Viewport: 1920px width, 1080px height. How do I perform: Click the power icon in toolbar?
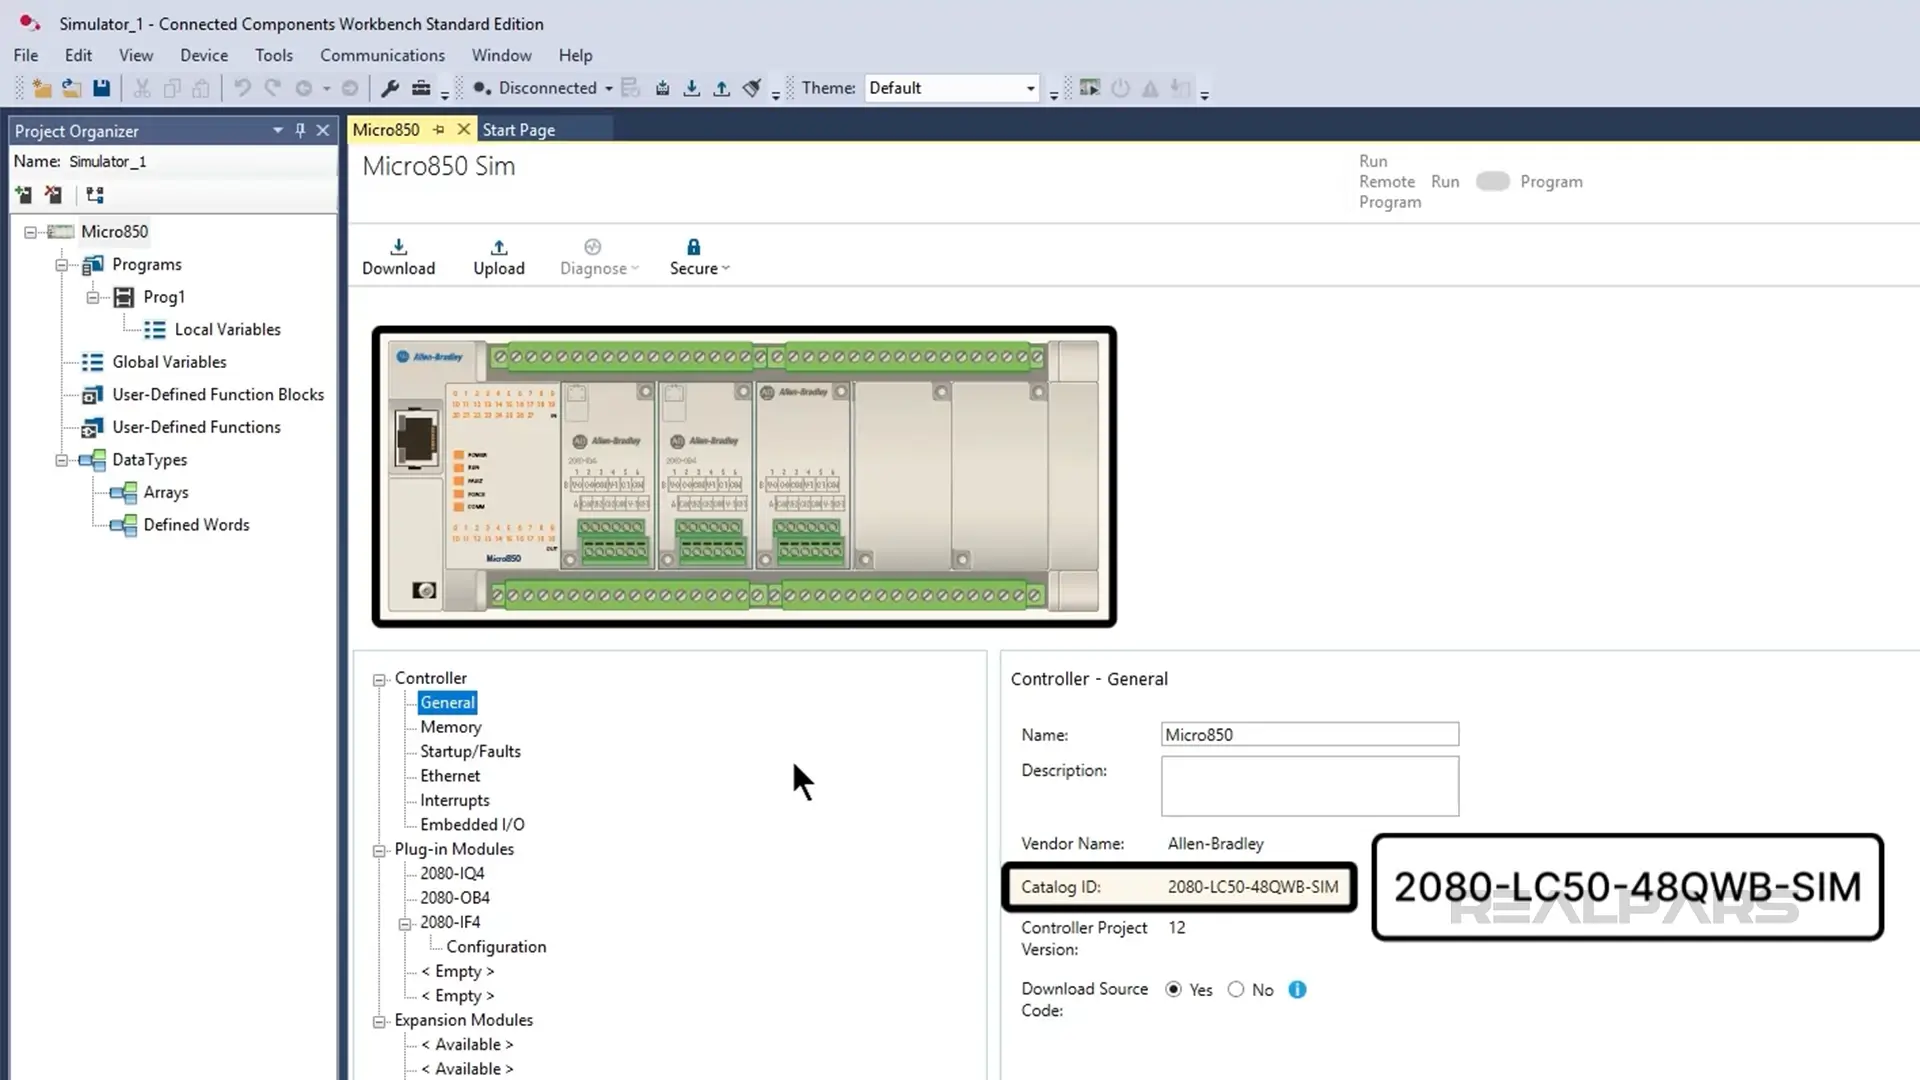coord(1120,88)
